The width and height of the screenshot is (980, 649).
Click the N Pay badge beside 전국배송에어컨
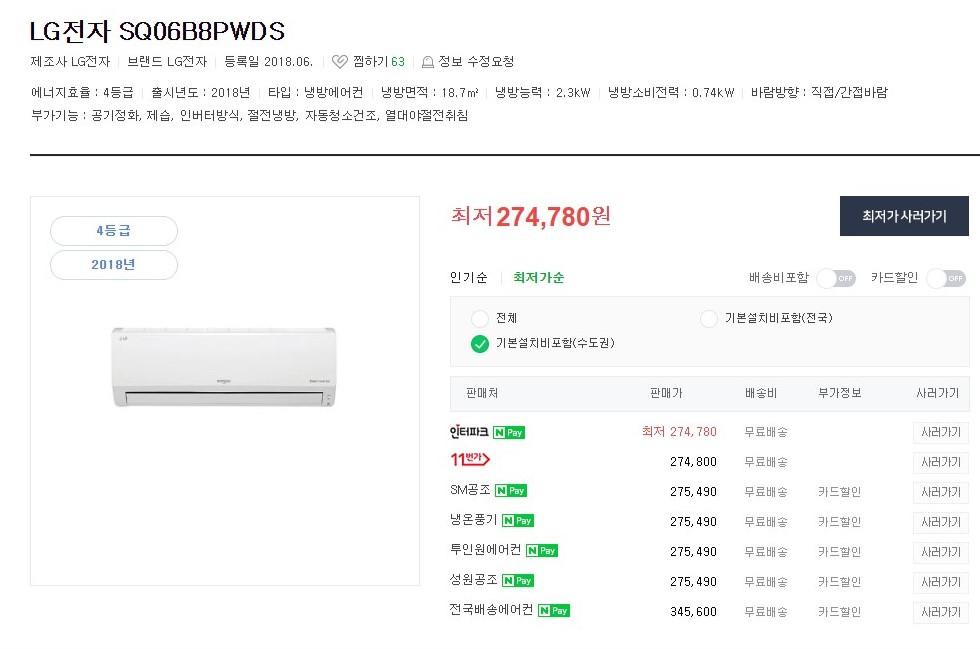[554, 611]
